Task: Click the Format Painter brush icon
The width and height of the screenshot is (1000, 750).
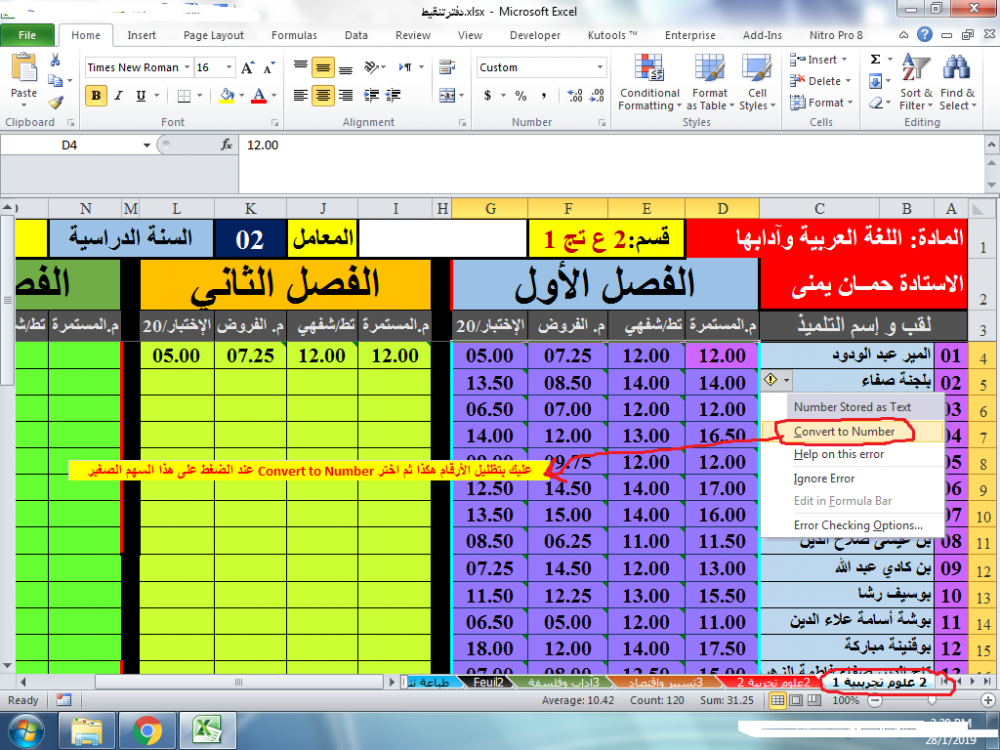Action: tap(56, 101)
